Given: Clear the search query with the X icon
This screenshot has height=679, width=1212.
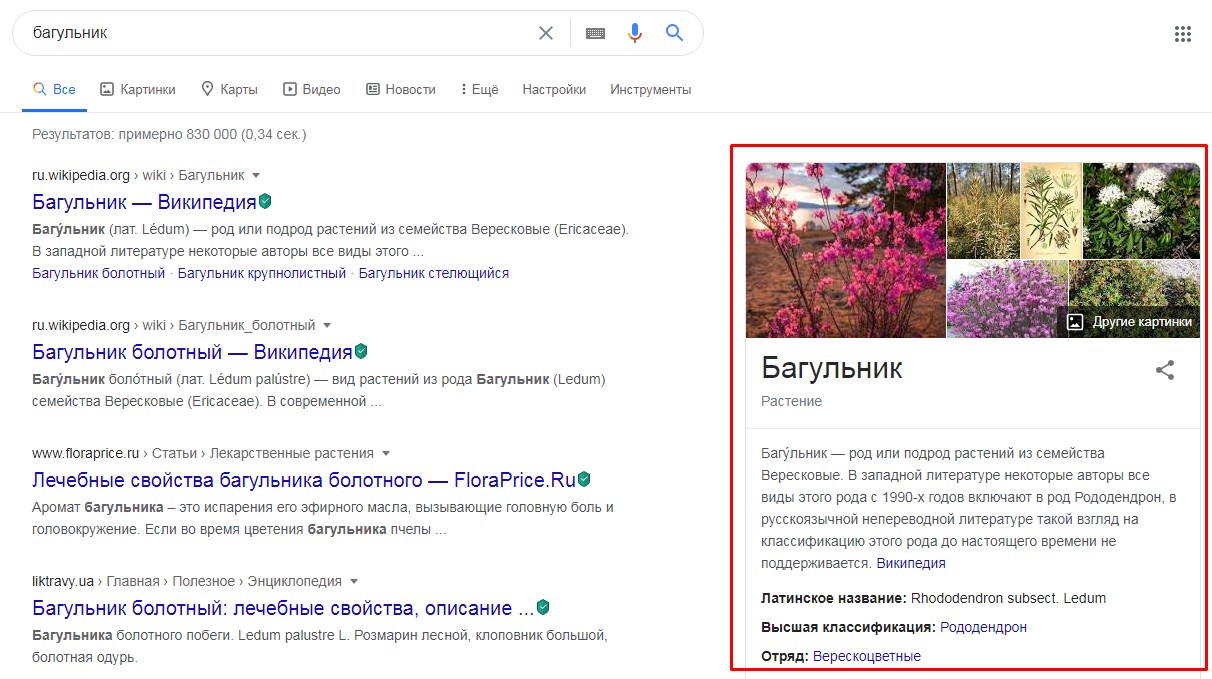Looking at the screenshot, I should [x=546, y=32].
